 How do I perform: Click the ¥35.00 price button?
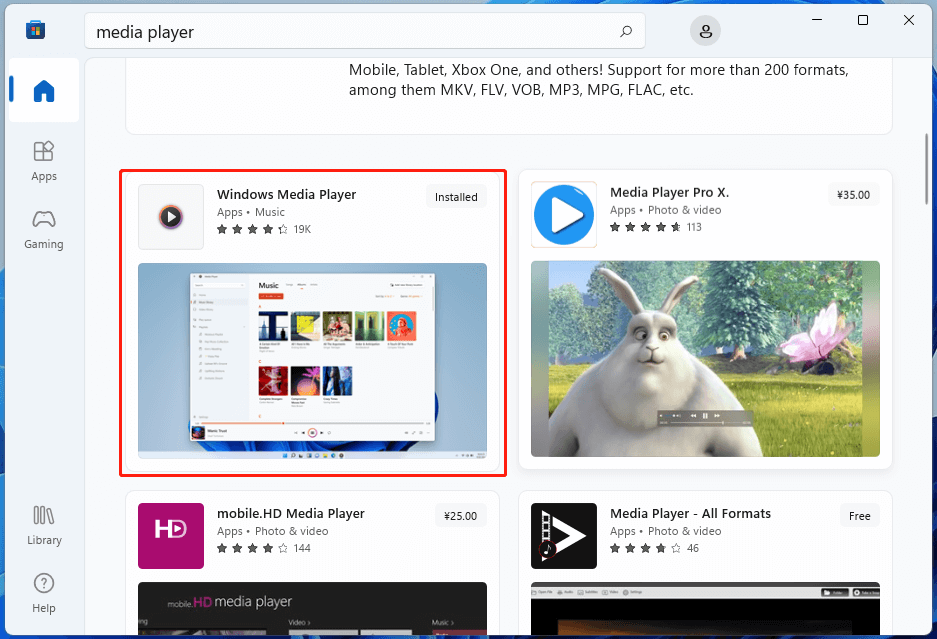(x=853, y=195)
